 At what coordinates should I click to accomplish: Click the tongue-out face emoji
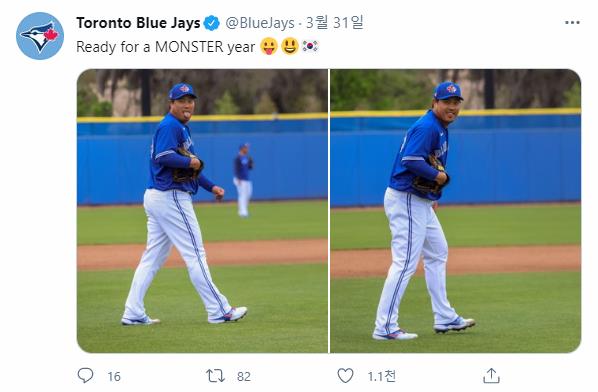(269, 47)
